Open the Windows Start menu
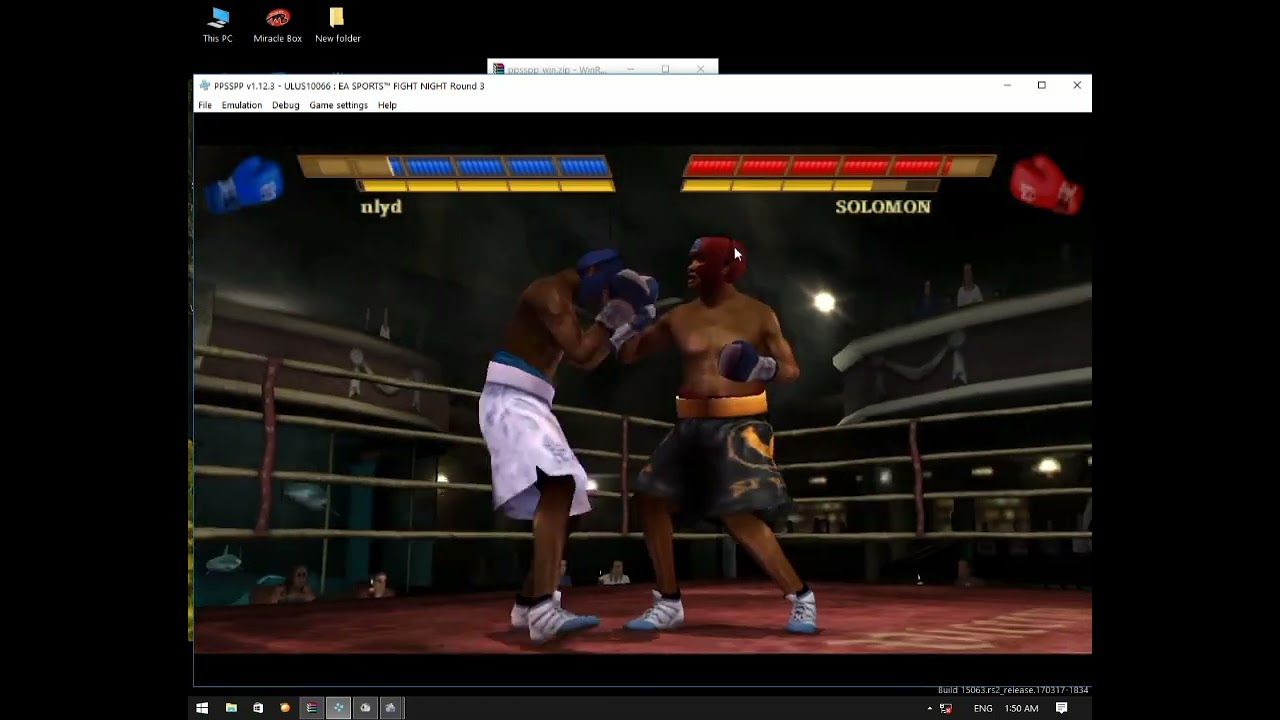Viewport: 1280px width, 720px height. 202,708
